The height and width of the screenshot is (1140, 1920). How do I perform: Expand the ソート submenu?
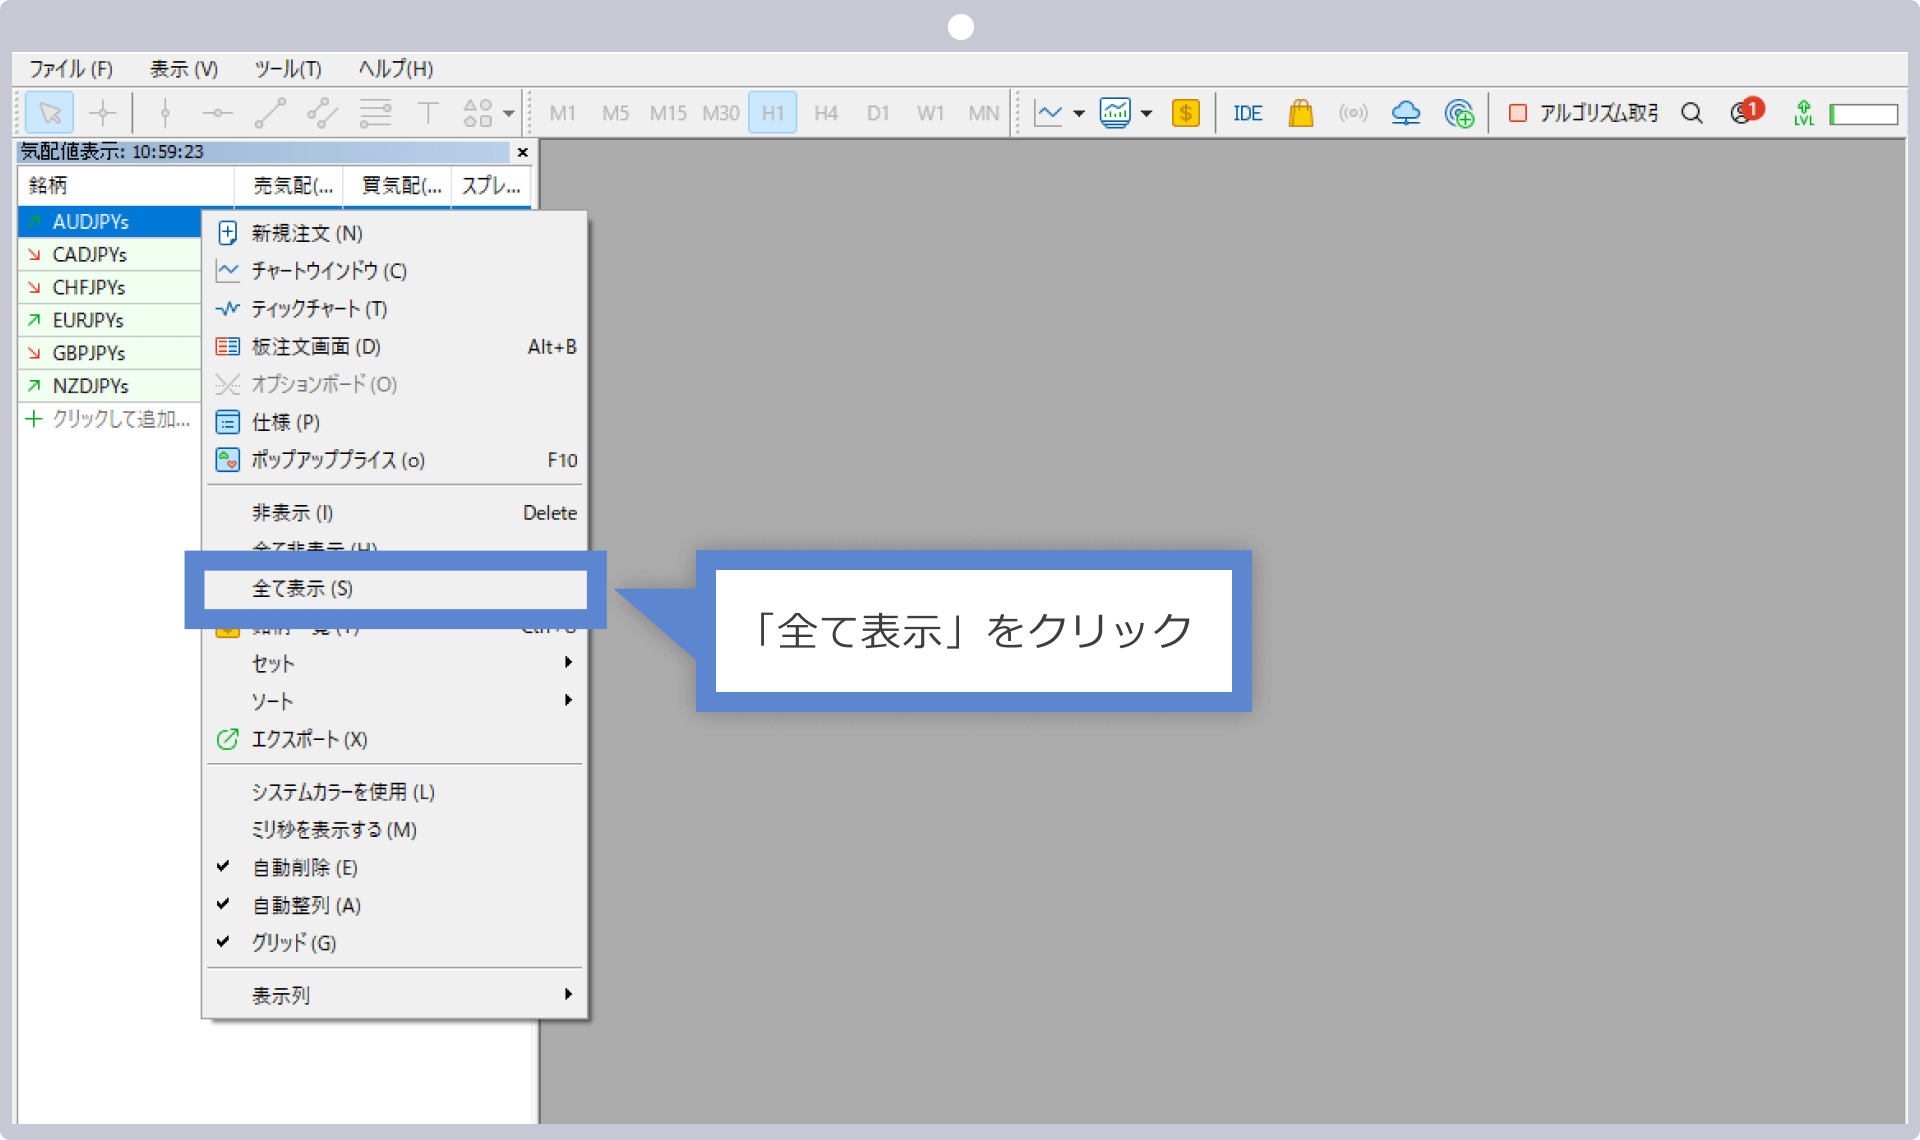point(395,701)
